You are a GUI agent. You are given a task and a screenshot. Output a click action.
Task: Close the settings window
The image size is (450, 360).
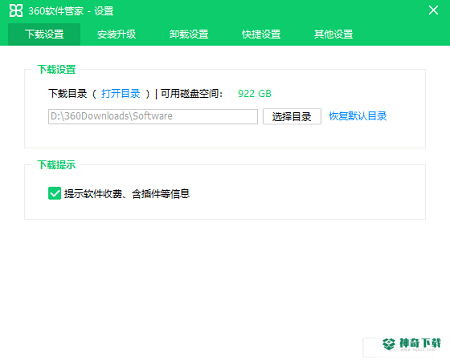433,10
